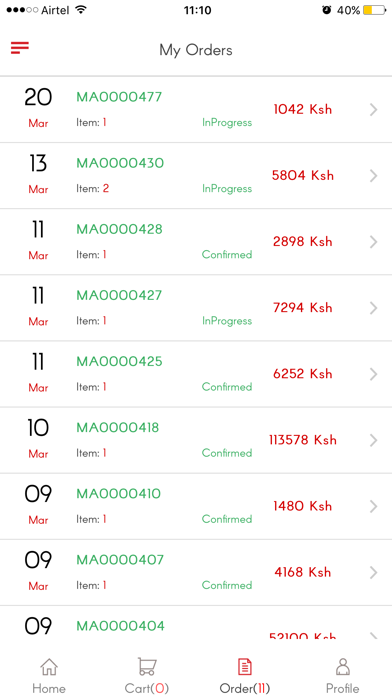Tap the Wi-Fi icon in status bar
Screen dimensions: 392x696
click(80, 10)
